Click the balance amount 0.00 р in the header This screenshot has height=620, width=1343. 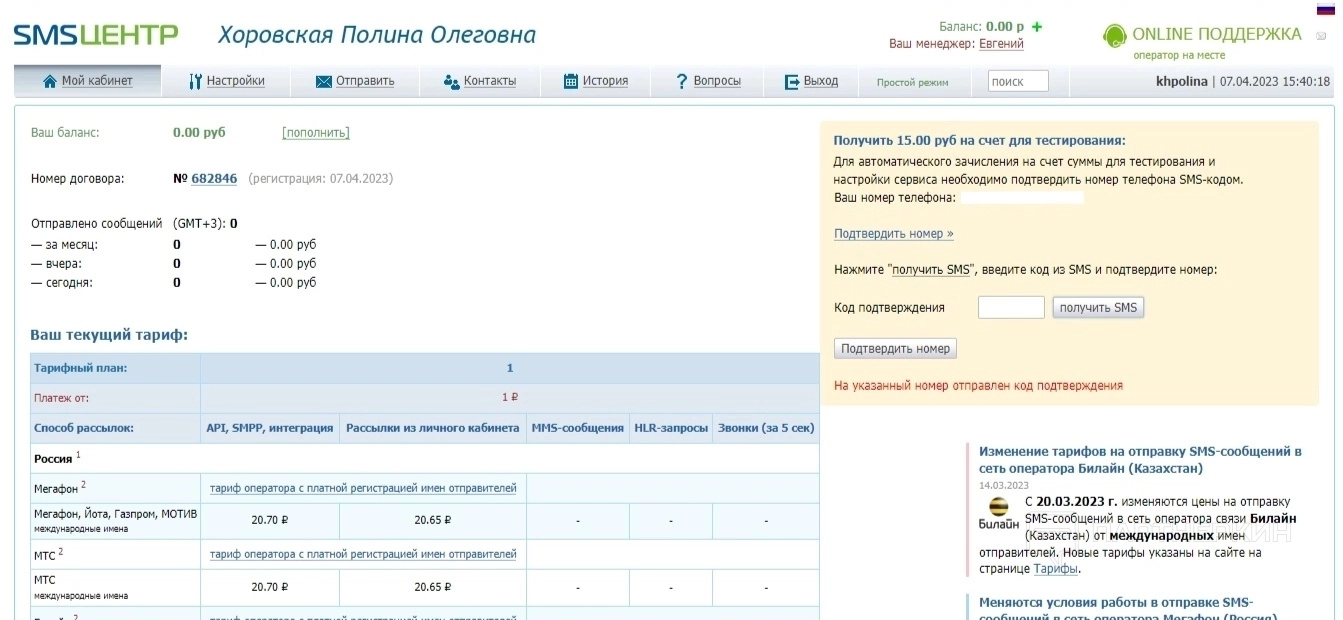coord(1005,27)
